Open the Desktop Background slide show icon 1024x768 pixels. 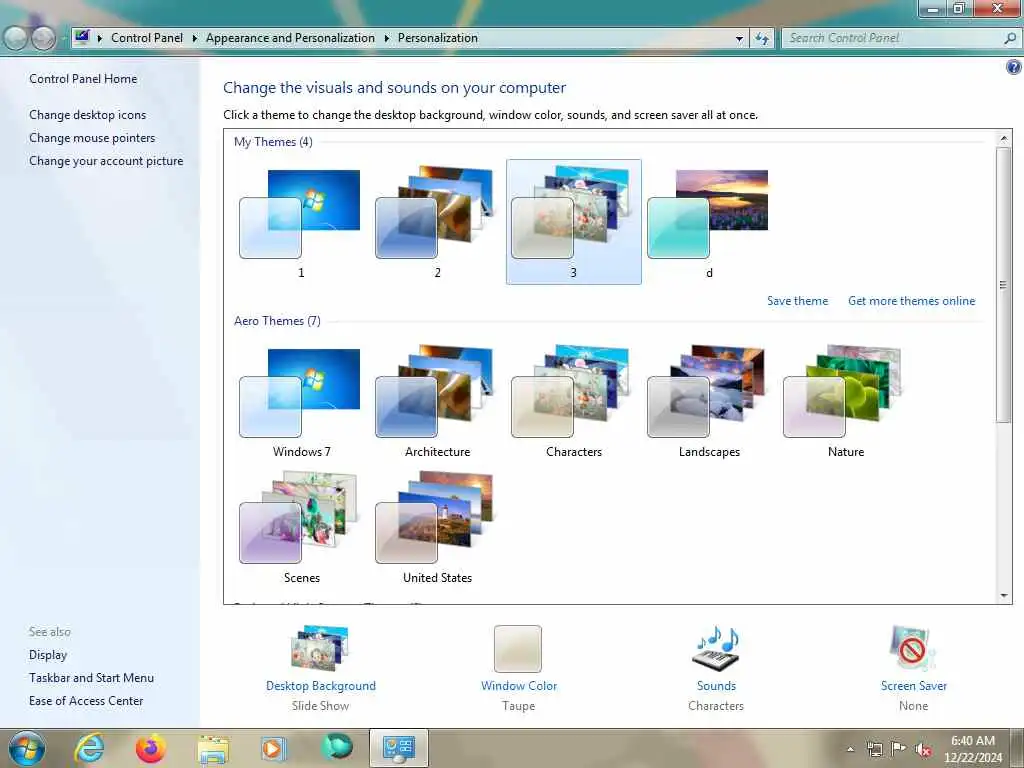[x=320, y=648]
